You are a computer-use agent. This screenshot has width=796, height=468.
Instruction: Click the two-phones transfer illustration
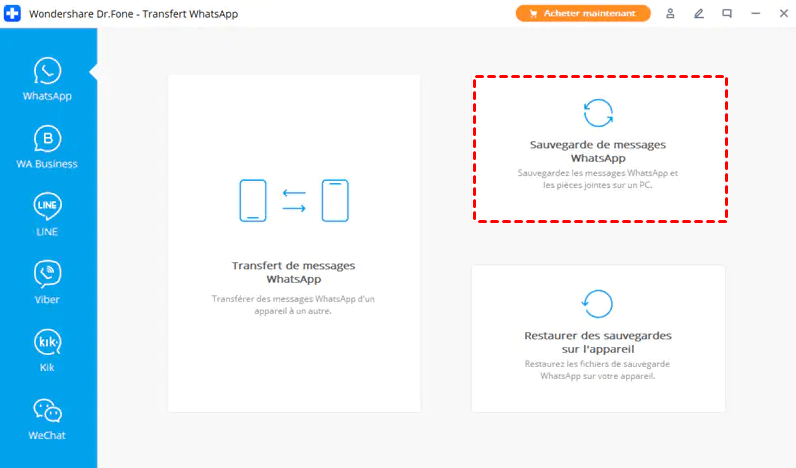(x=293, y=200)
